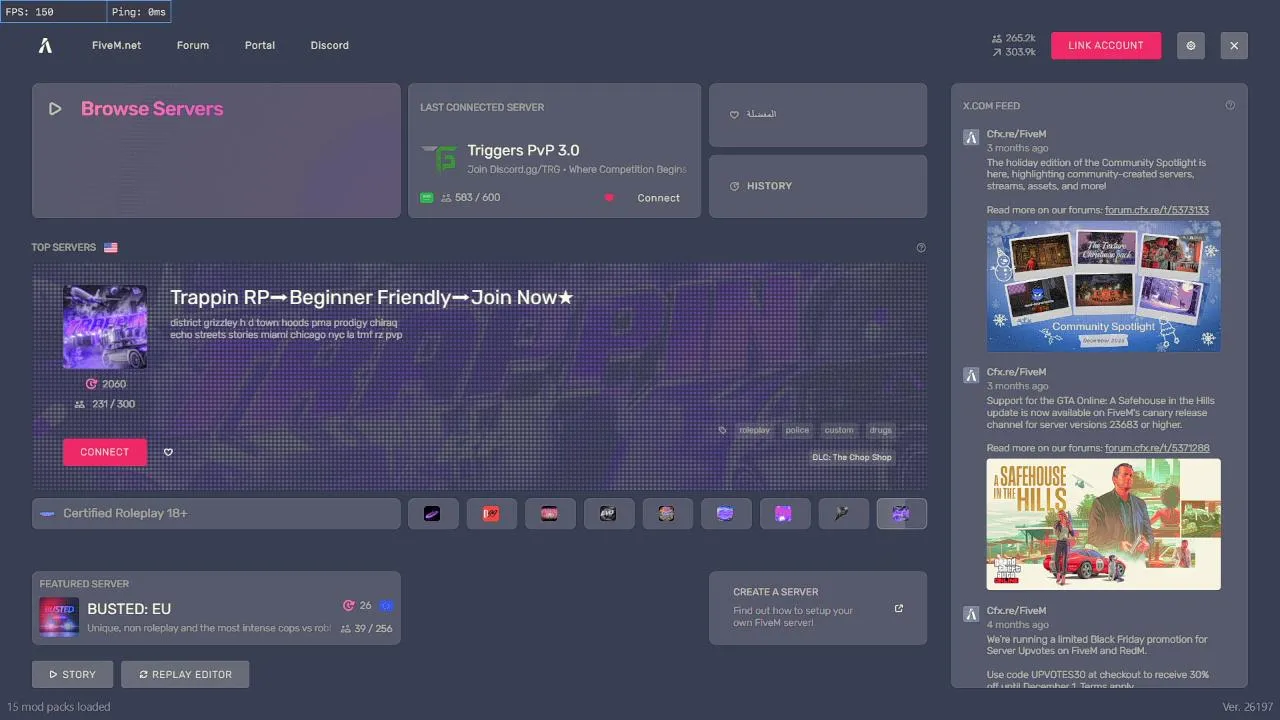Click the Trappin RP Beginner Friendly title
Viewport: 1280px width, 720px height.
[371, 297]
